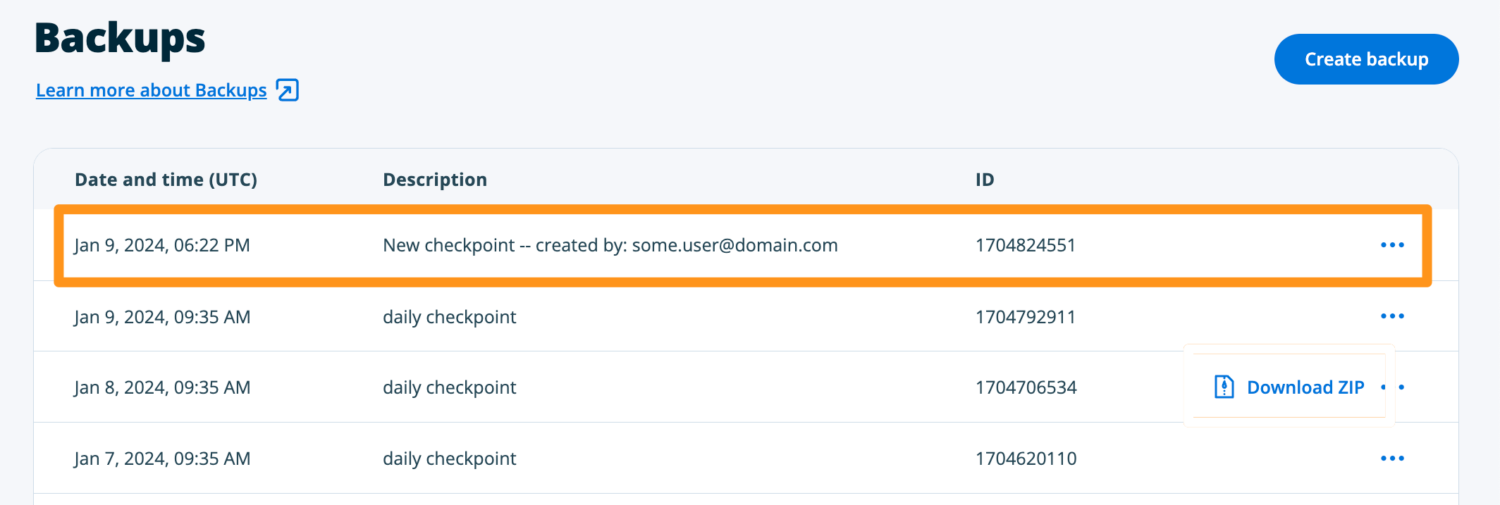The image size is (1500, 505).
Task: Click the ID column header
Action: coord(985,180)
